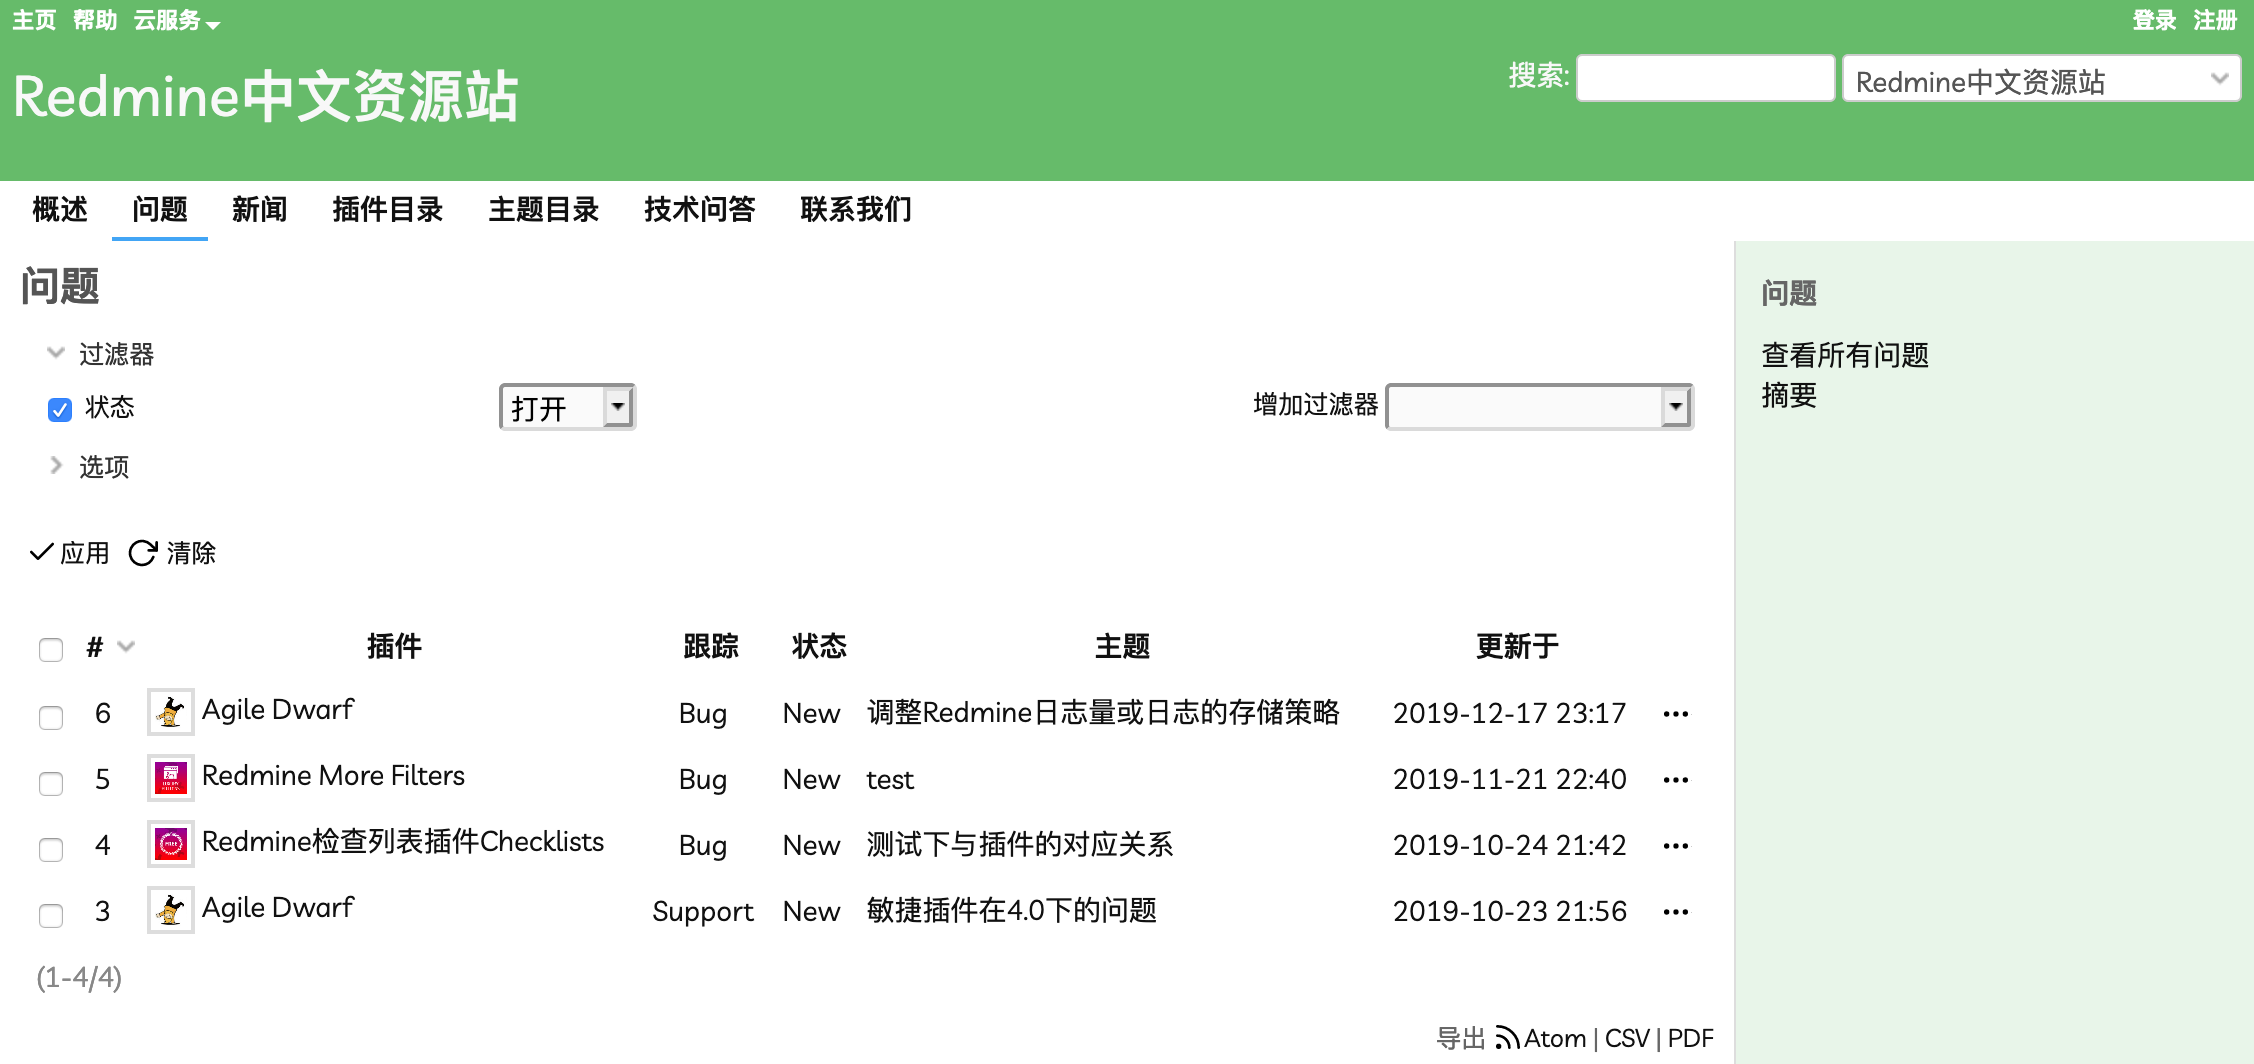Click Agile Dwarf plugin name in row 3
The width and height of the screenshot is (2254, 1064).
click(278, 907)
